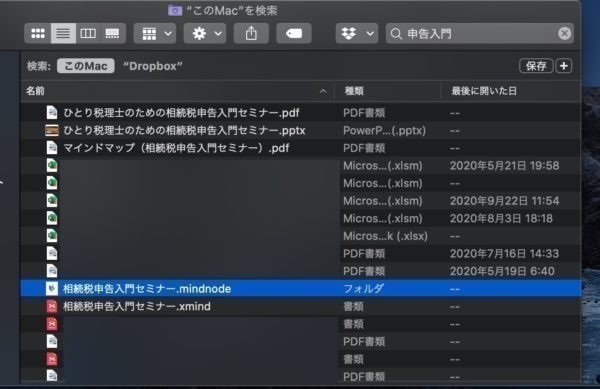Click 2020年7月16日 14:33 date cell
This screenshot has height=389, width=600.
click(504, 254)
